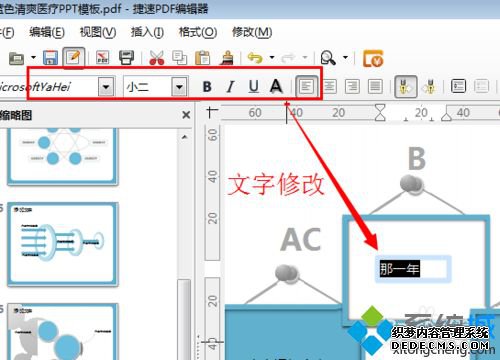Click the active highlighter pen icon

click(x=406, y=87)
